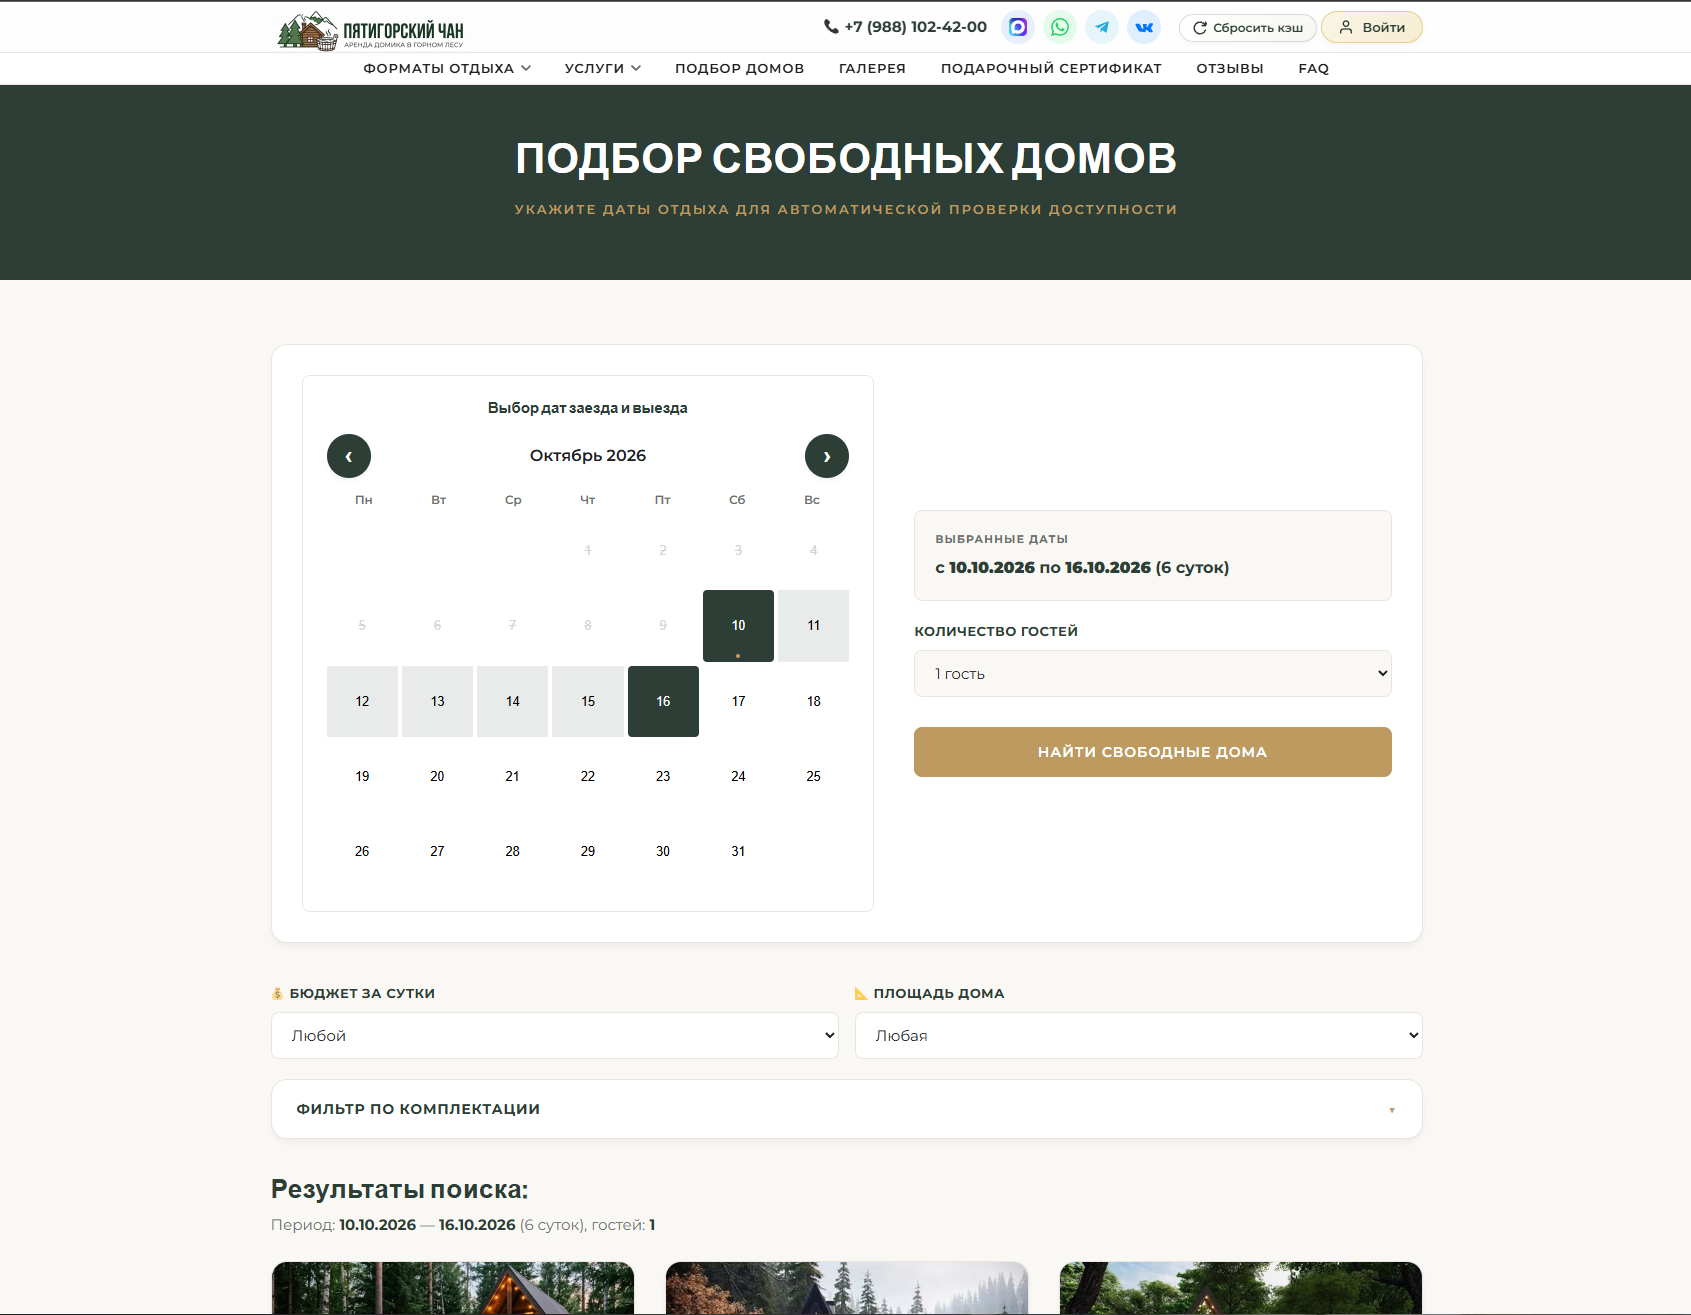This screenshot has width=1691, height=1315.
Task: Select day 24 in the calendar
Action: [x=738, y=777]
